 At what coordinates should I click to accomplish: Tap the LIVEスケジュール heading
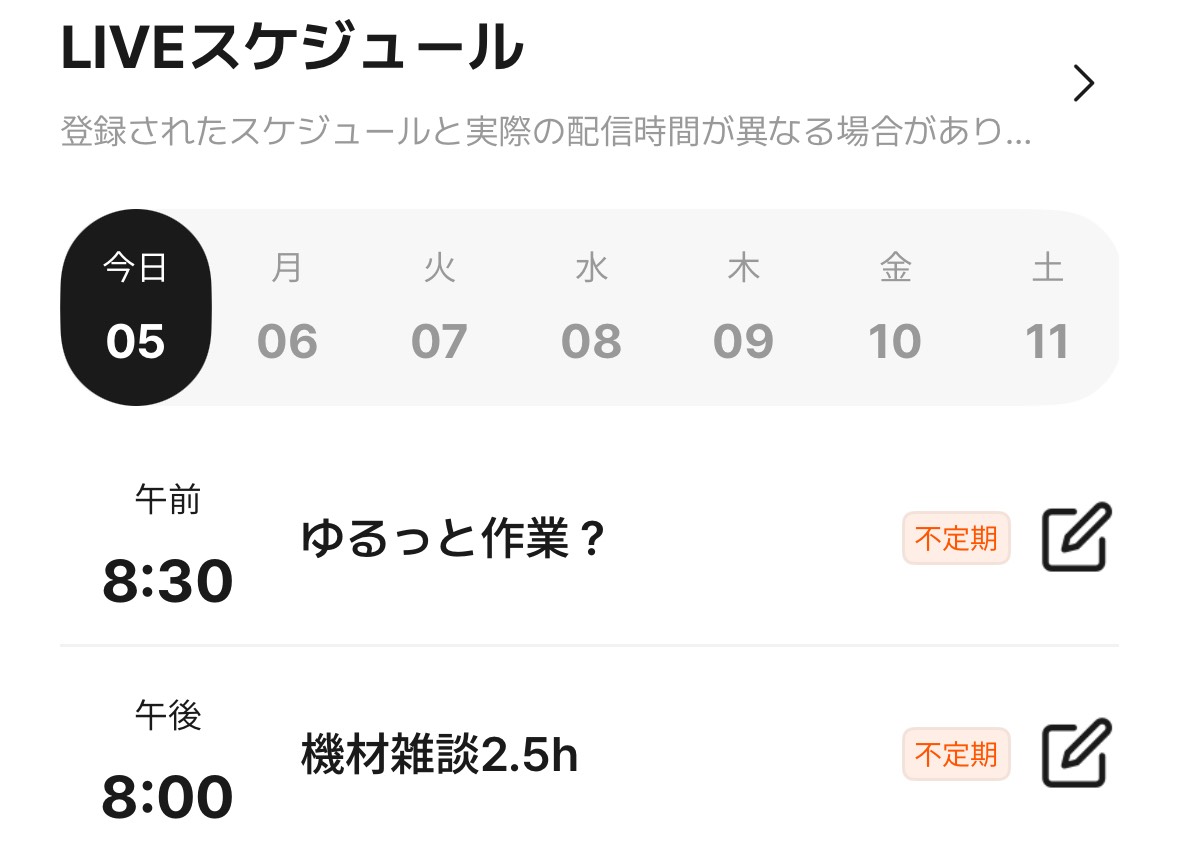point(292,48)
